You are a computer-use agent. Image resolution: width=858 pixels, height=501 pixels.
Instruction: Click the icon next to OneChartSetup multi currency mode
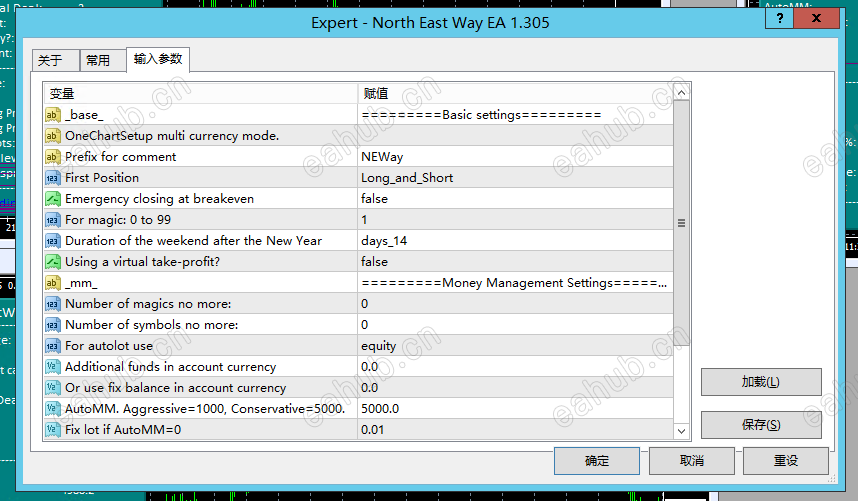coord(53,136)
